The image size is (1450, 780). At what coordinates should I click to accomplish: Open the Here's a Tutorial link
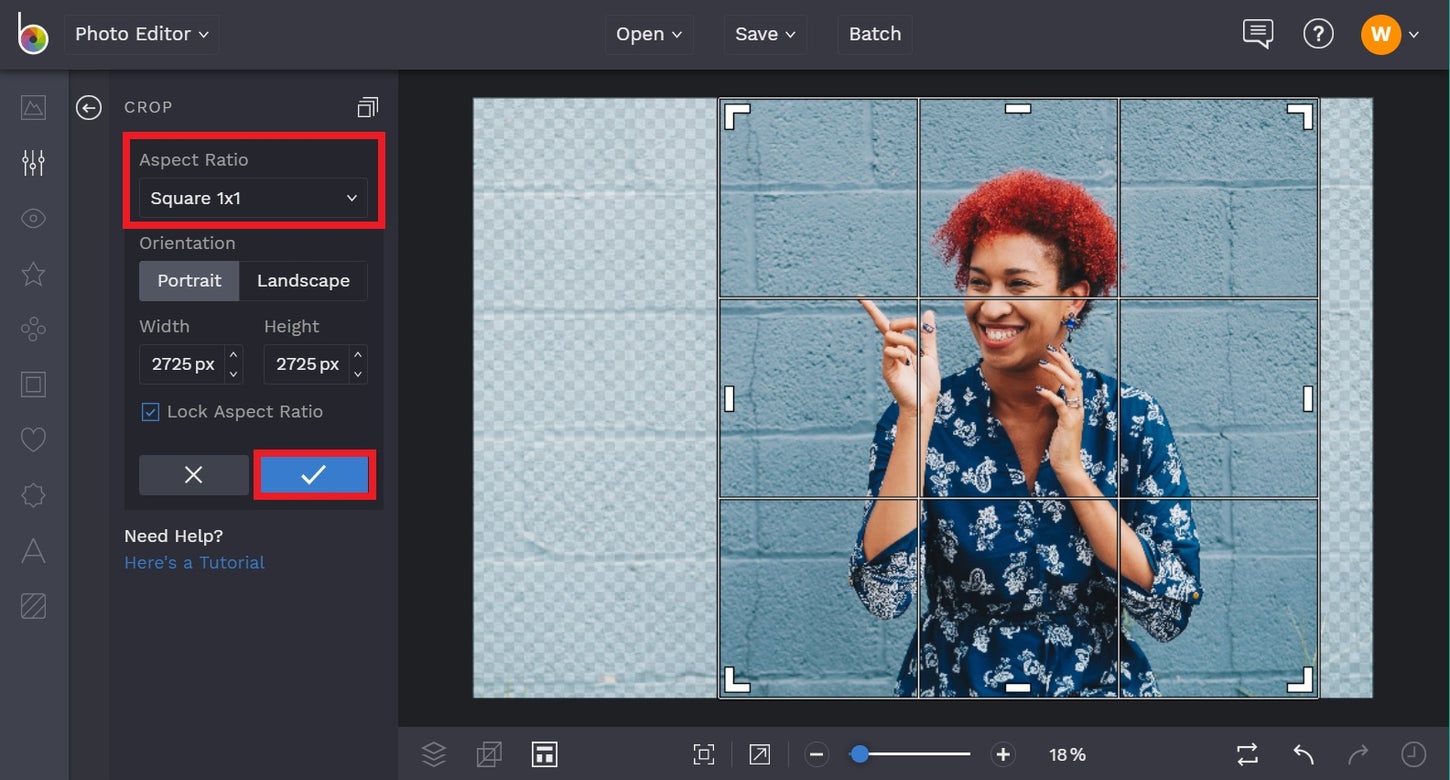(194, 563)
